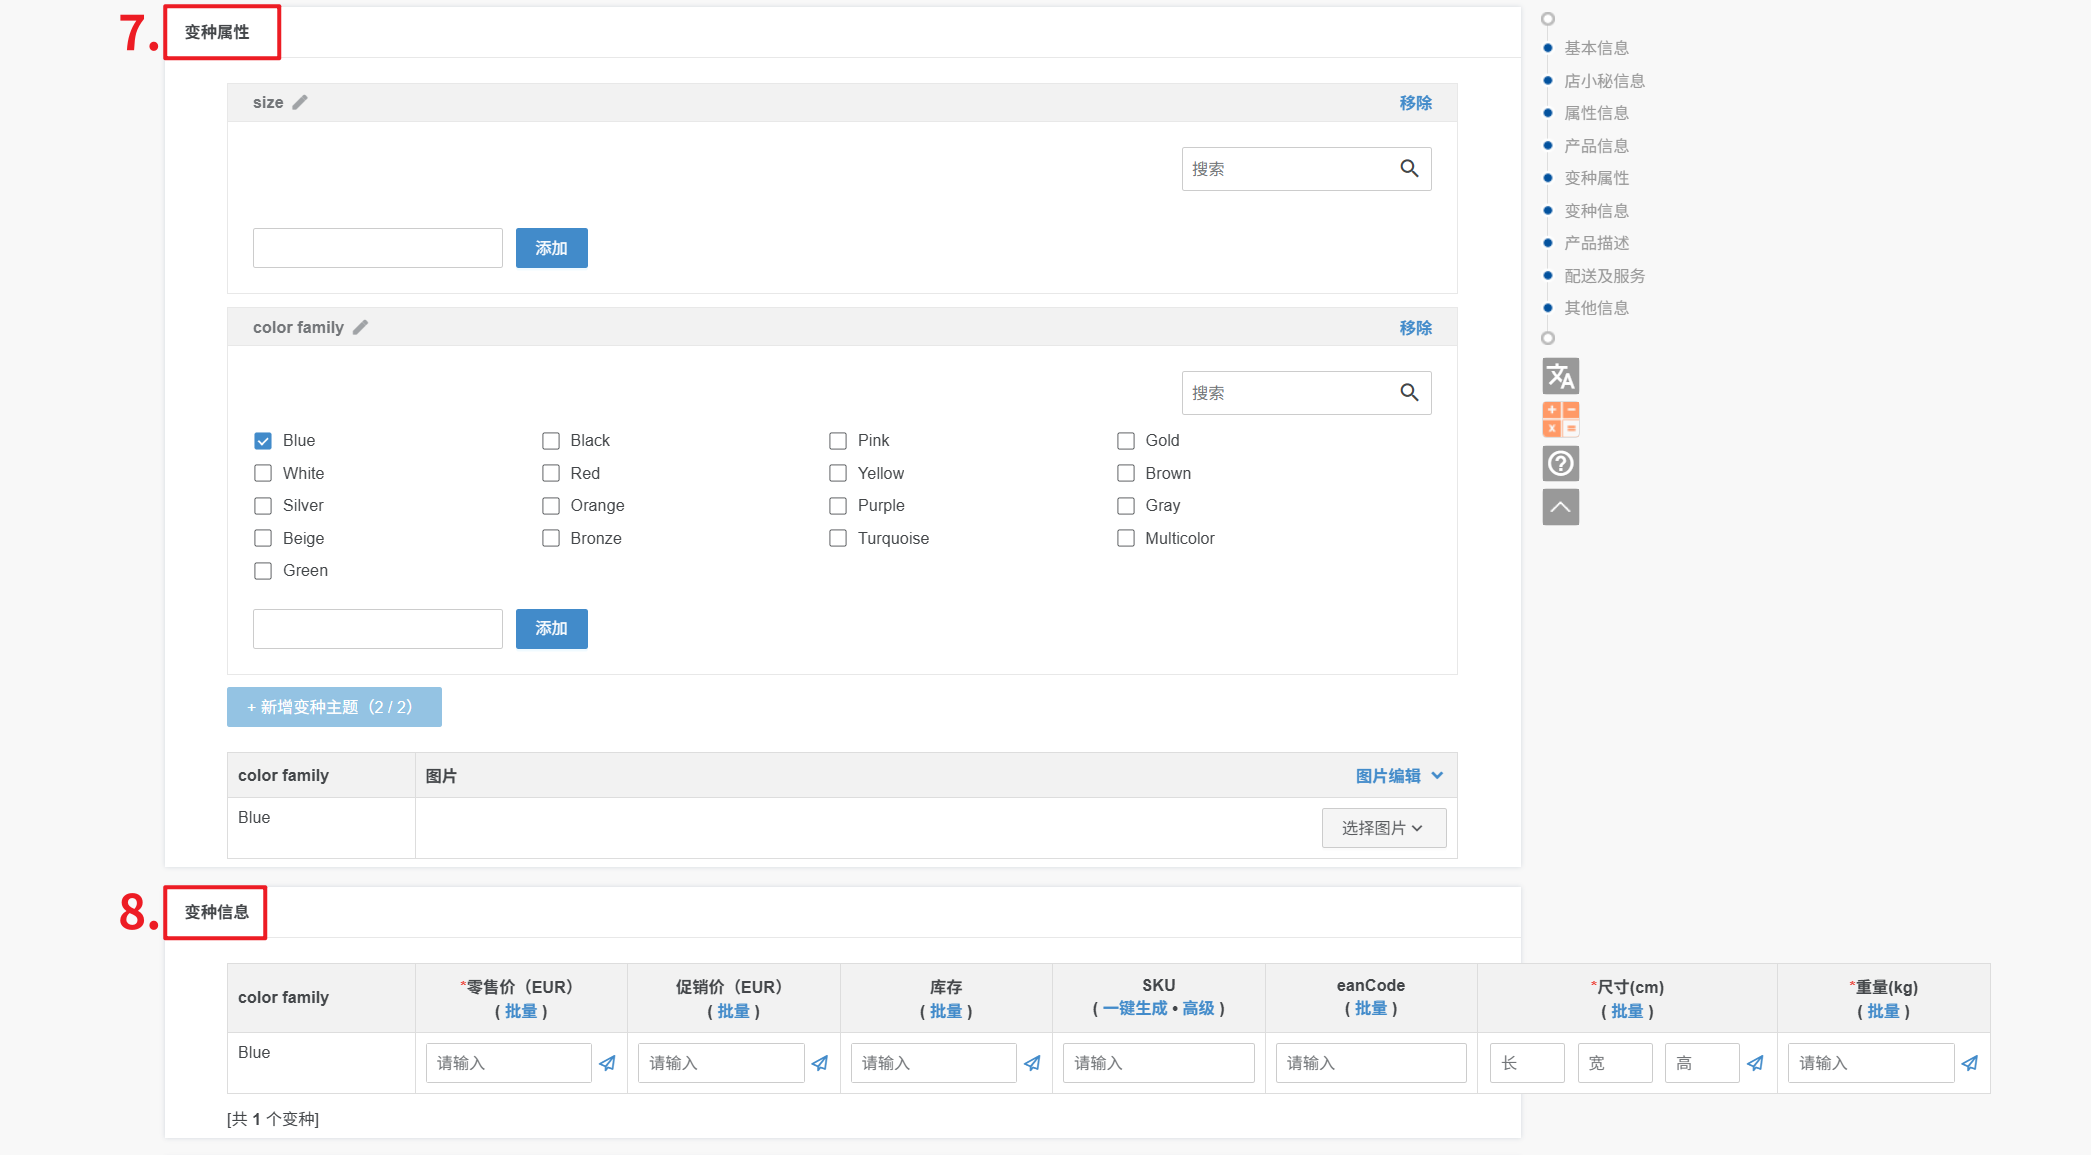Image resolution: width=2091 pixels, height=1155 pixels.
Task: Click 添加 button under color family
Action: click(x=551, y=629)
